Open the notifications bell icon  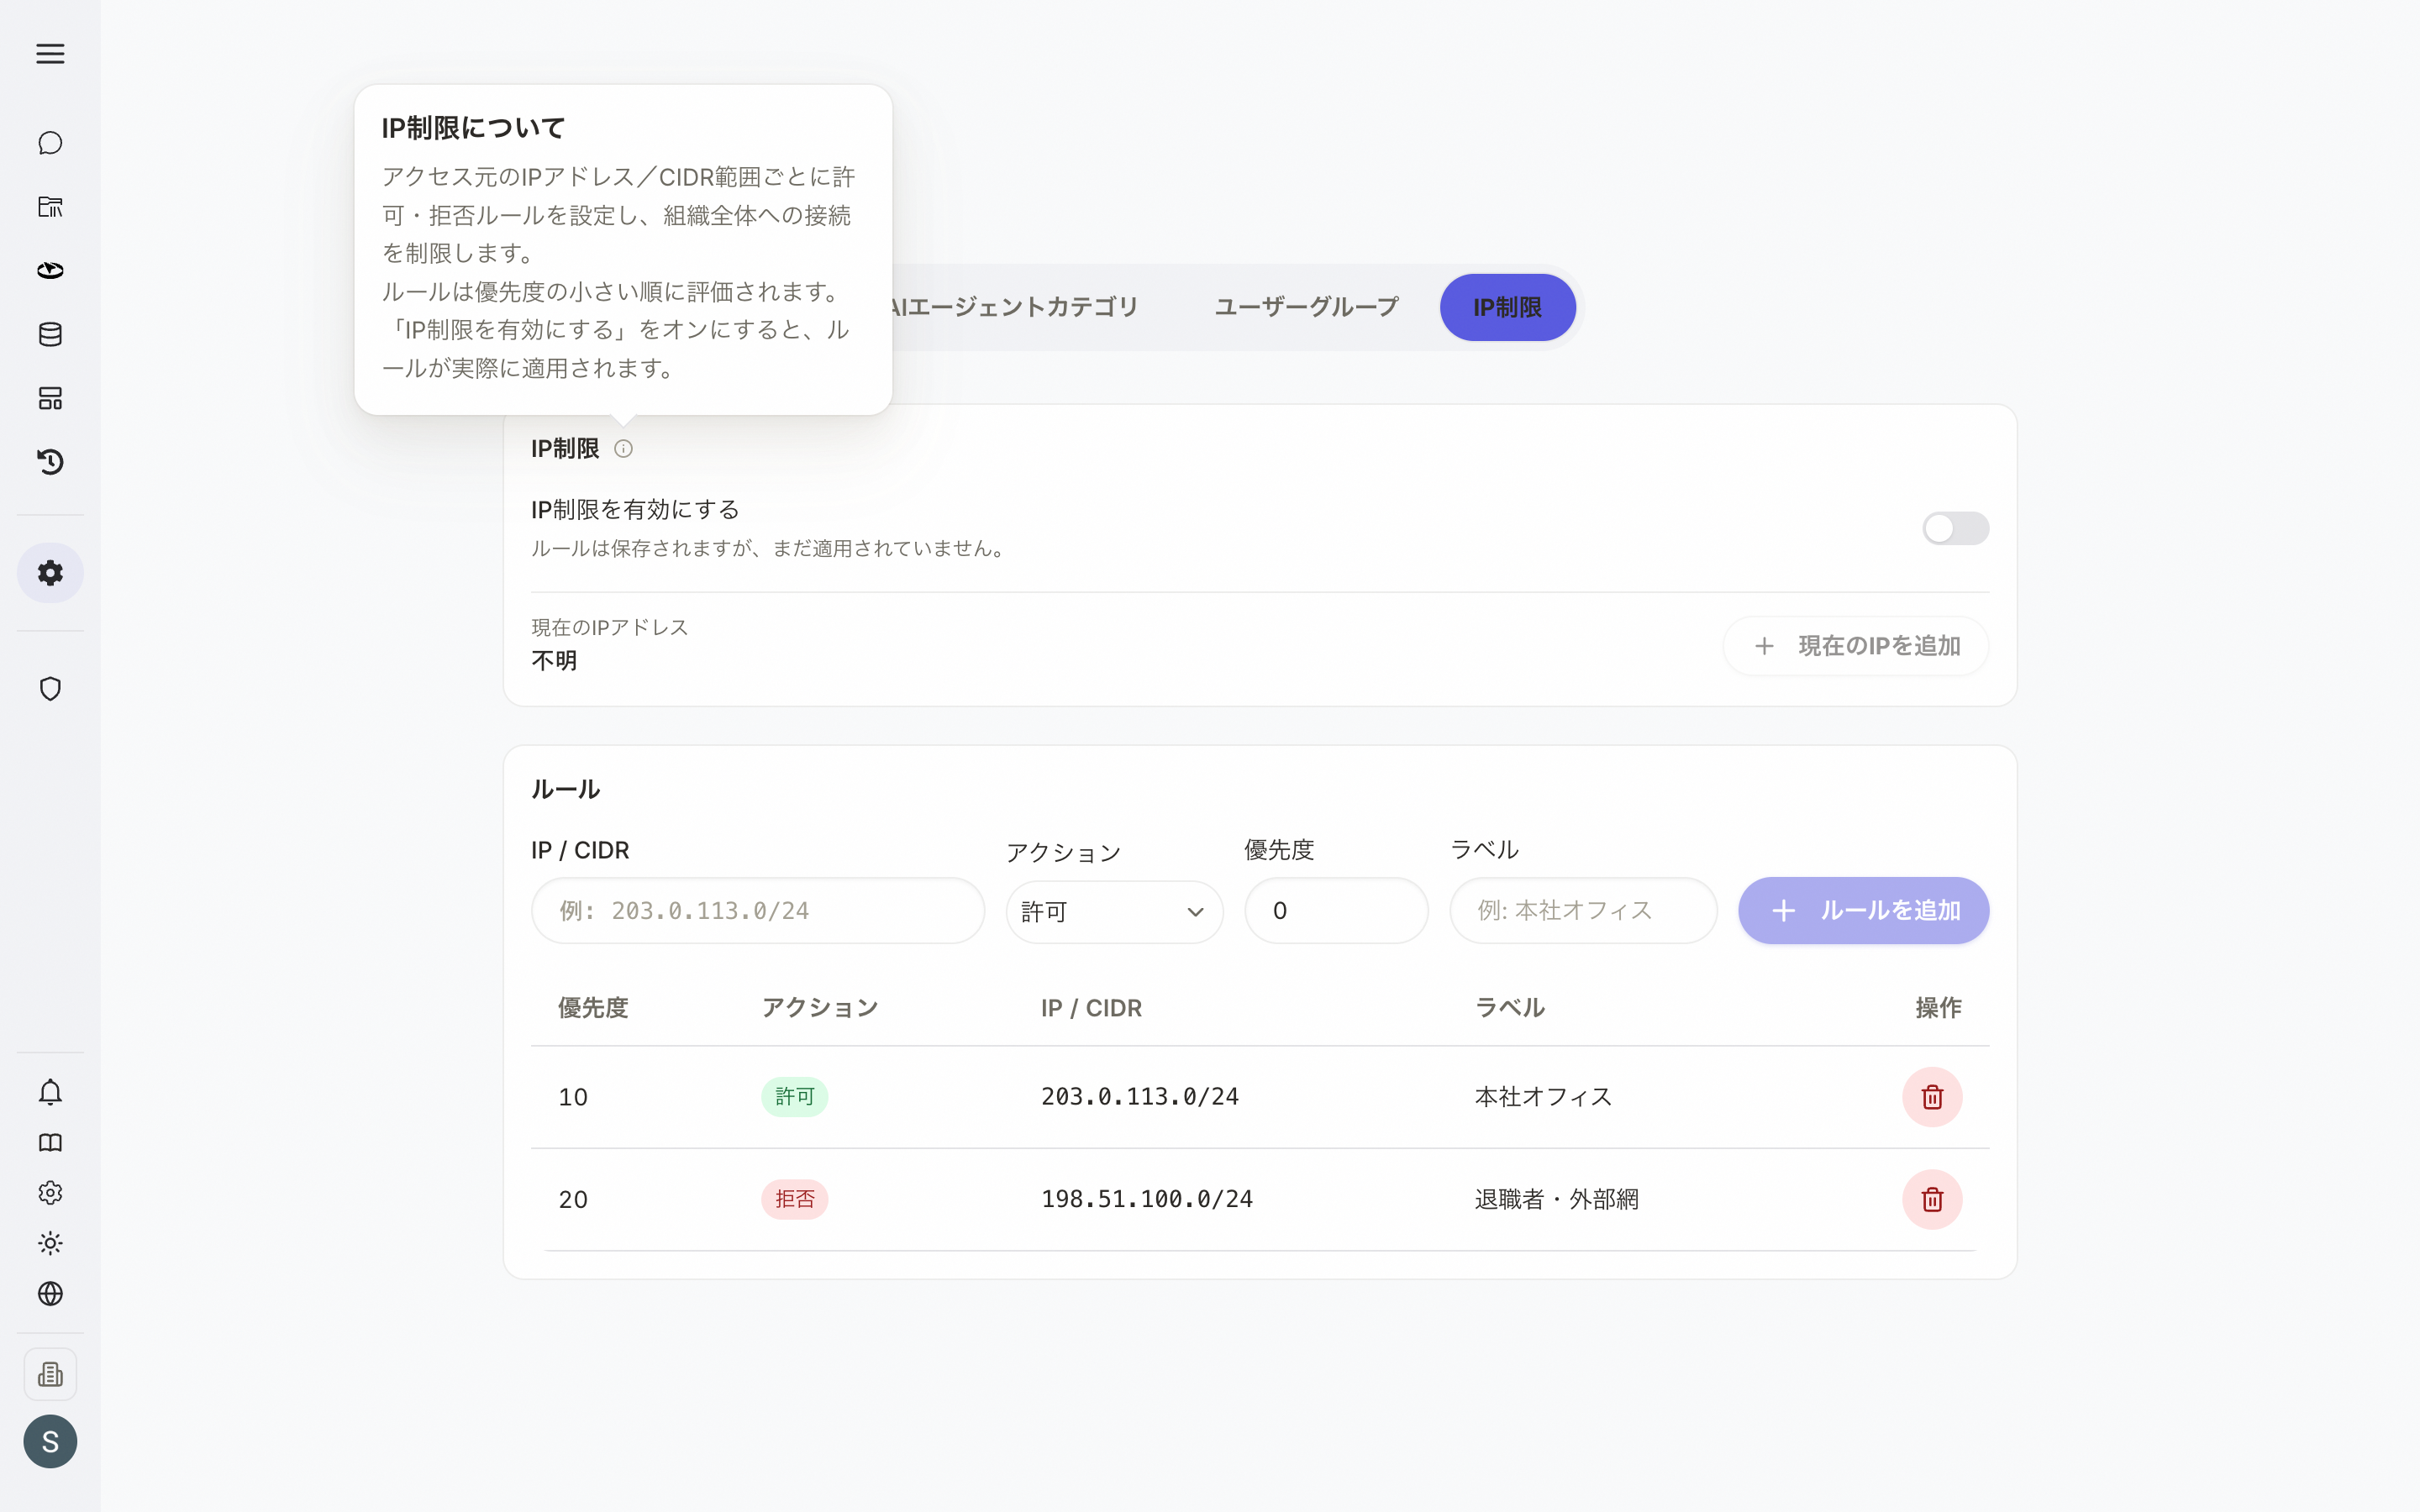(50, 1092)
